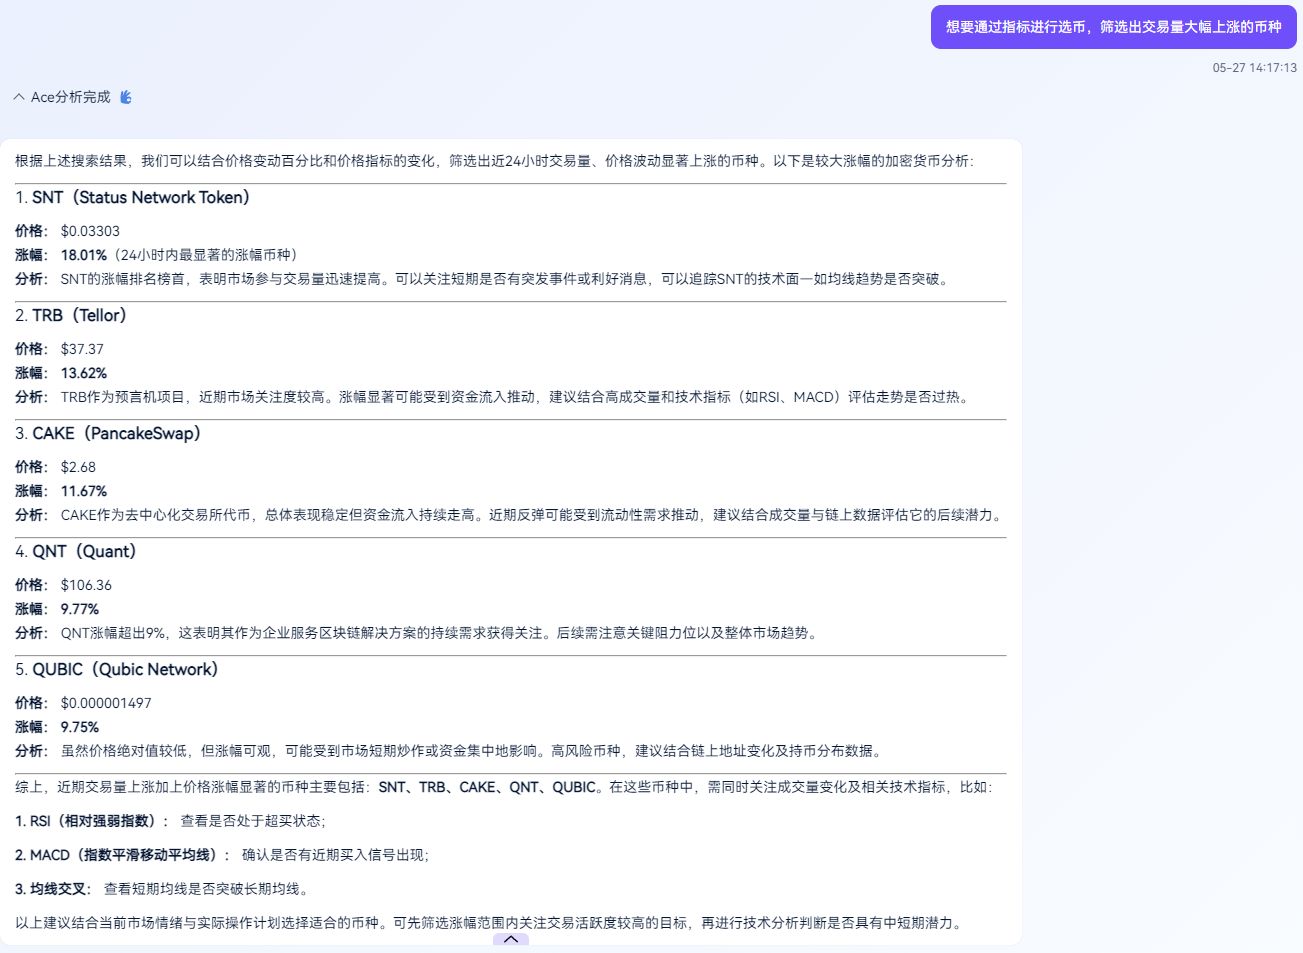Click the 18.01% gain value

tap(84, 255)
